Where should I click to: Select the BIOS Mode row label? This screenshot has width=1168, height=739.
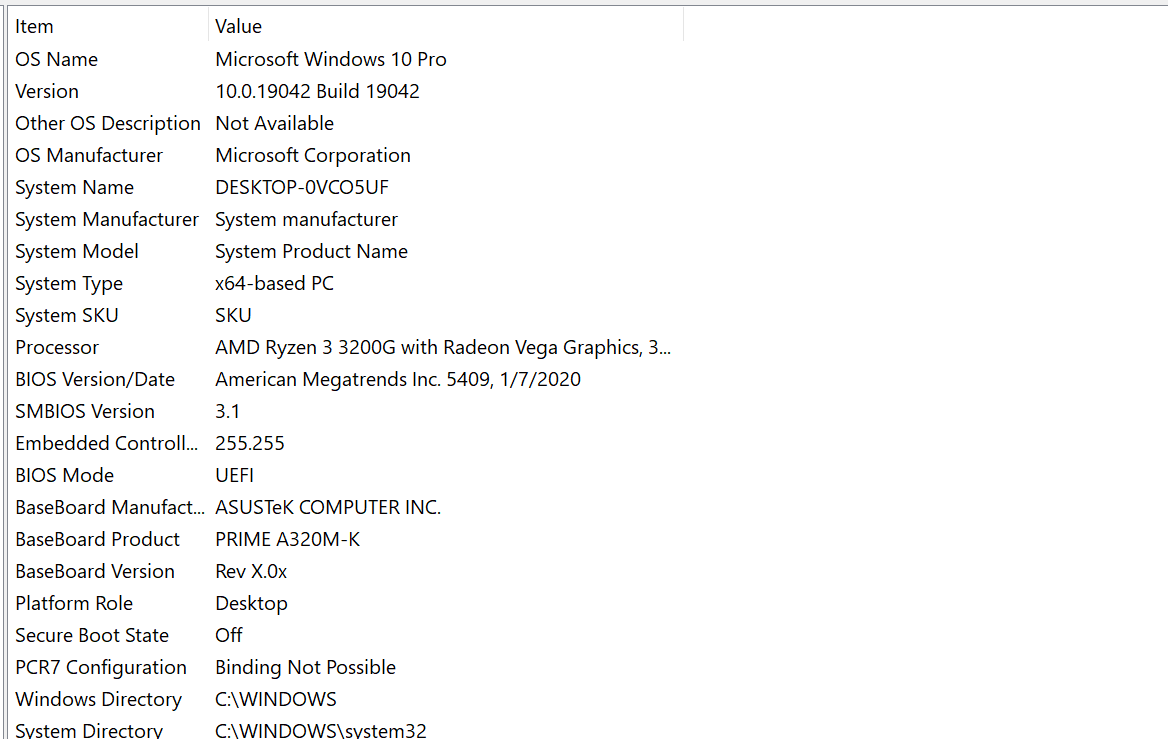(65, 476)
